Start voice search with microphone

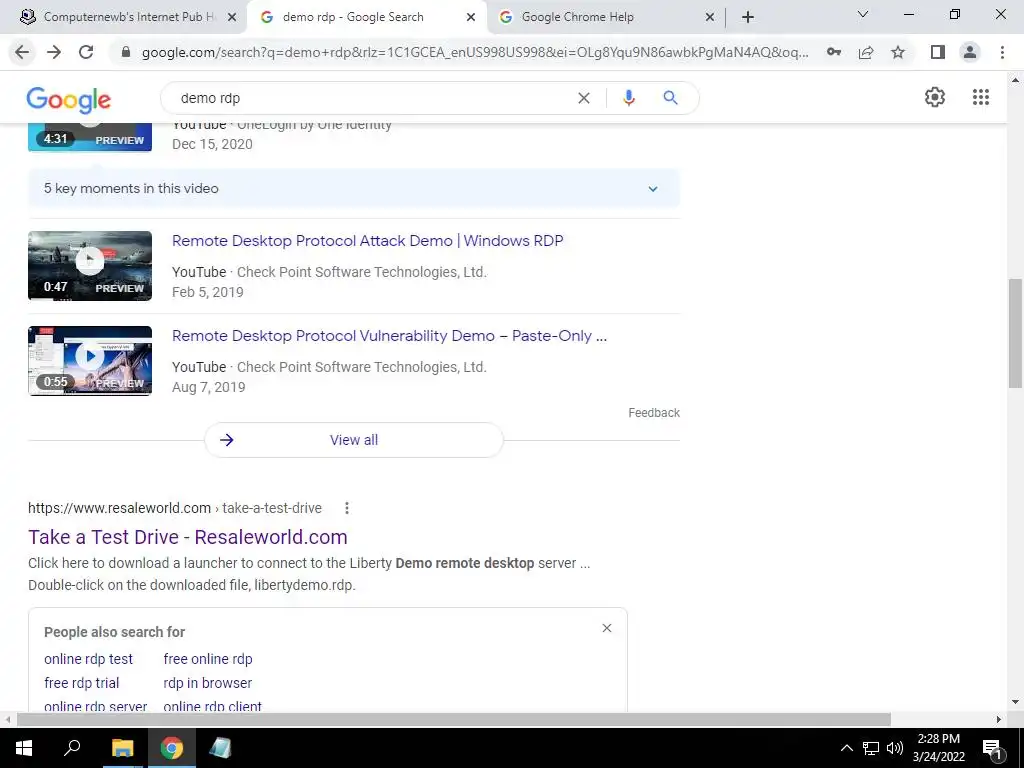(x=628, y=98)
